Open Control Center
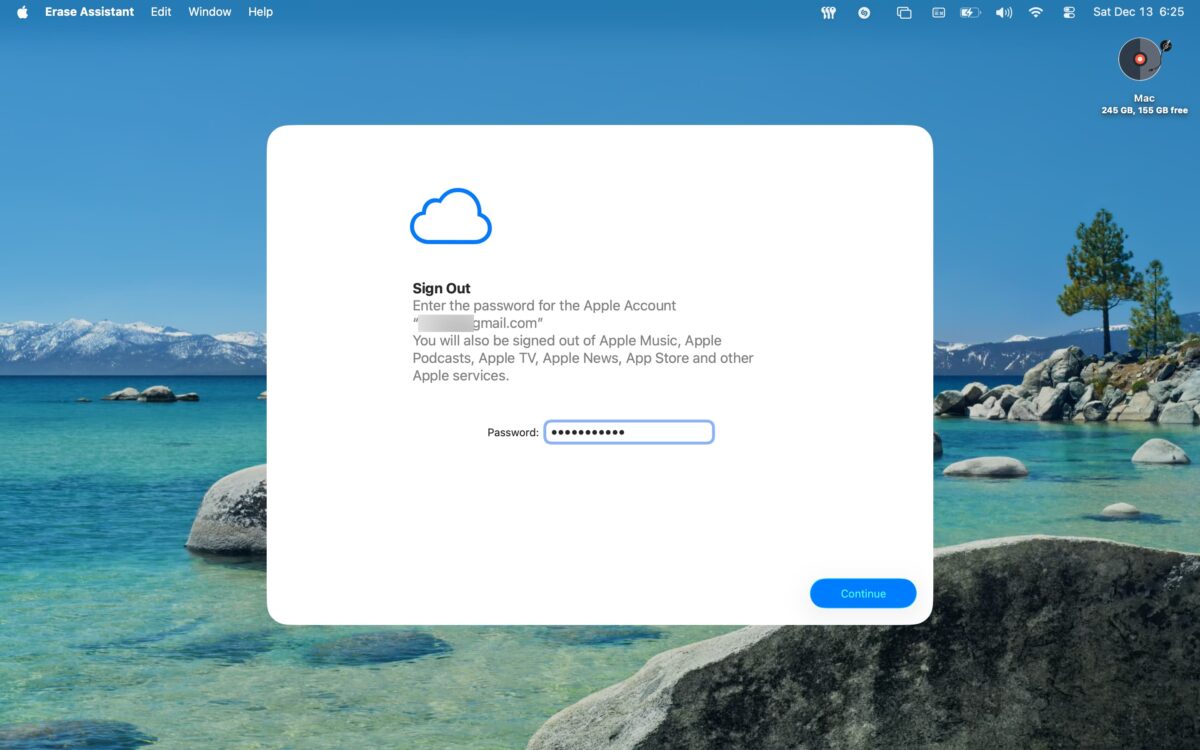Image resolution: width=1200 pixels, height=750 pixels. (1069, 12)
